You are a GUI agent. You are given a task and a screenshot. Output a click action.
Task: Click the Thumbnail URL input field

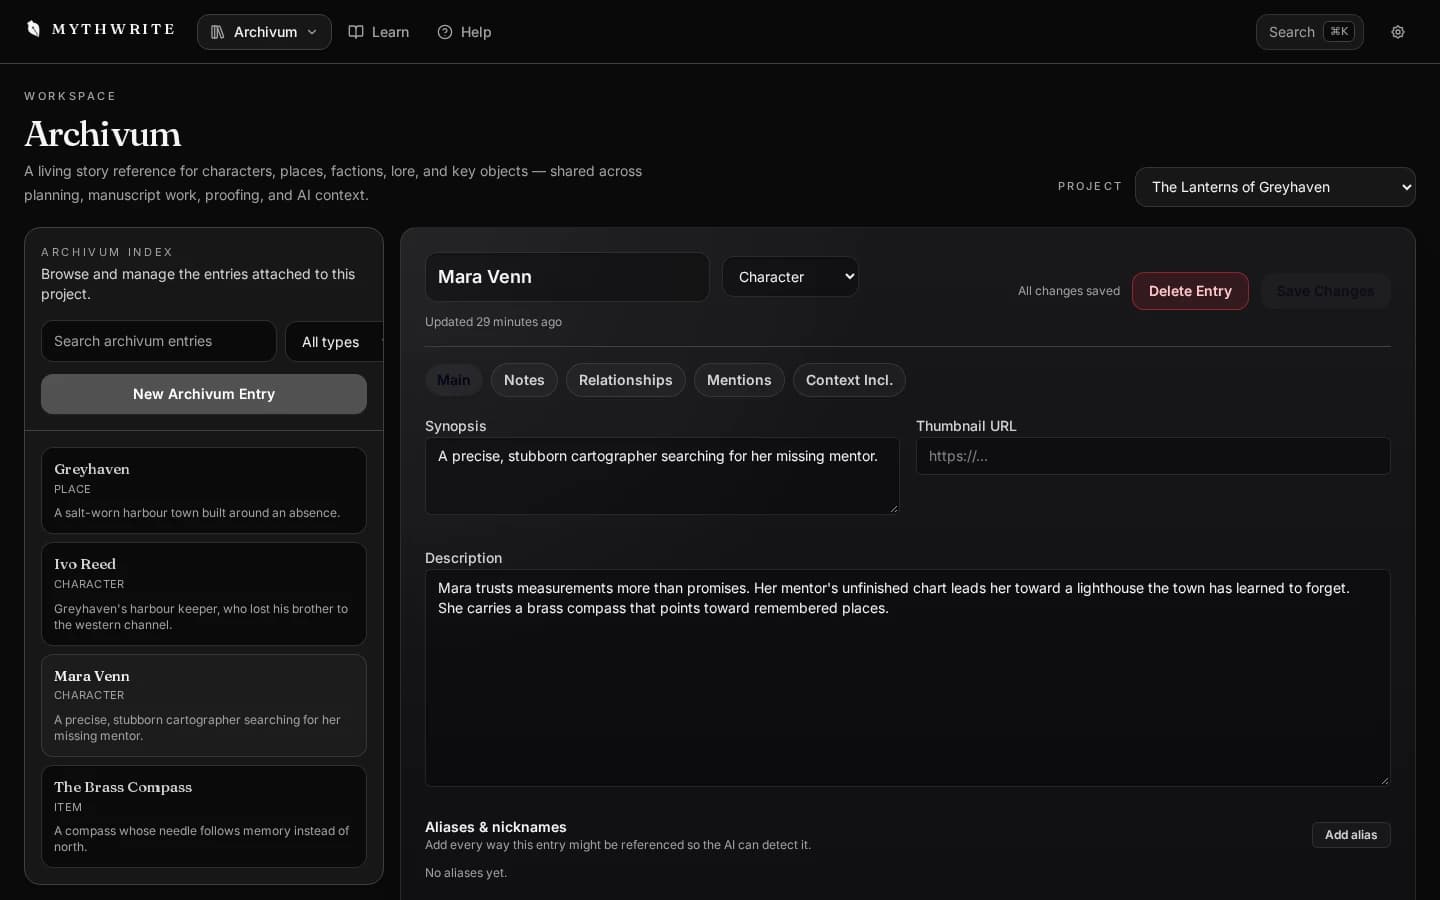click(1153, 456)
